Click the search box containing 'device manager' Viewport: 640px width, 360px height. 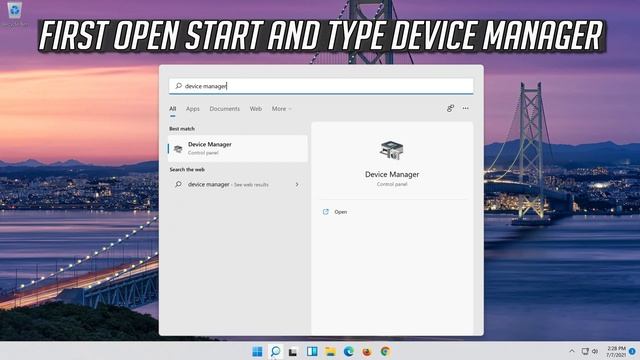[321, 86]
